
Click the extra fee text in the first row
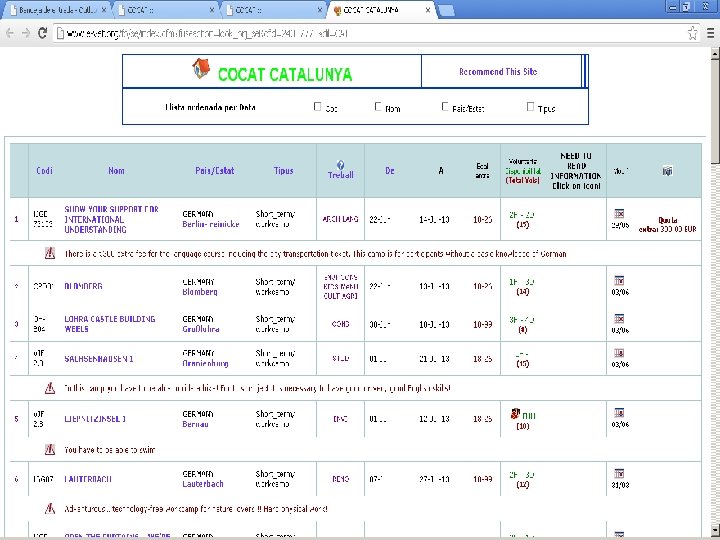(x=667, y=225)
